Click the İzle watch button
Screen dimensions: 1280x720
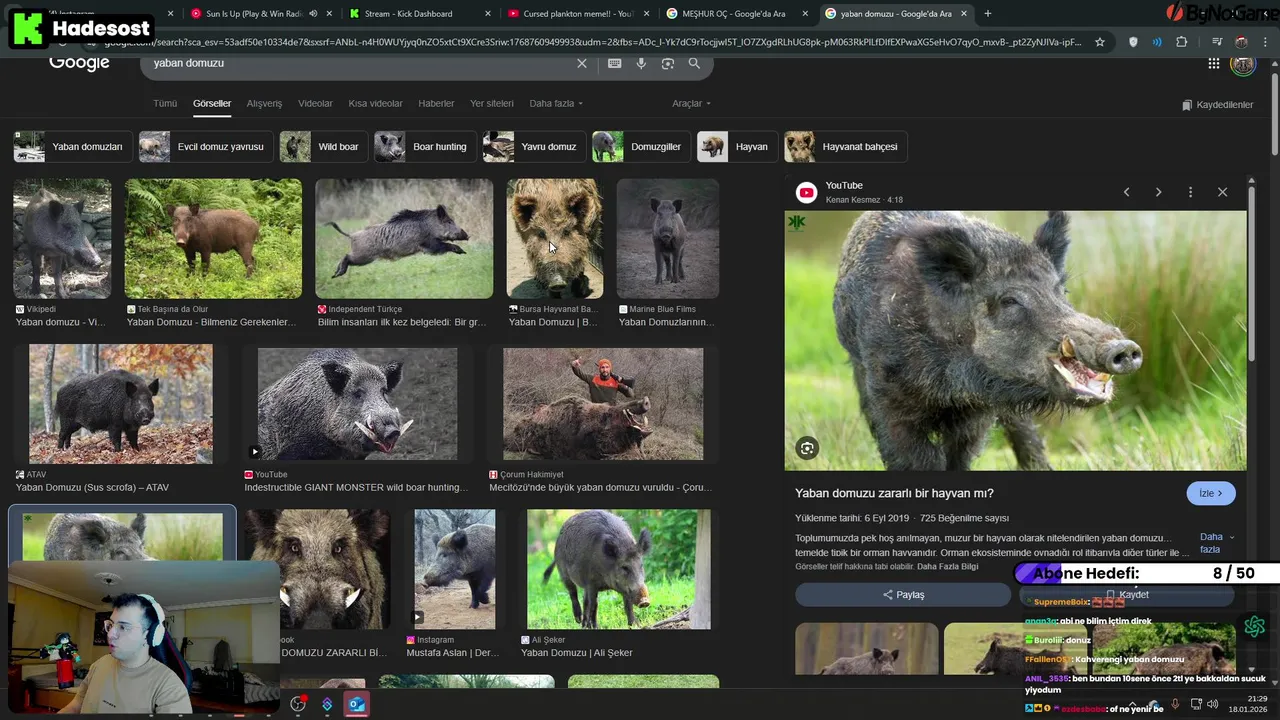click(x=1211, y=493)
